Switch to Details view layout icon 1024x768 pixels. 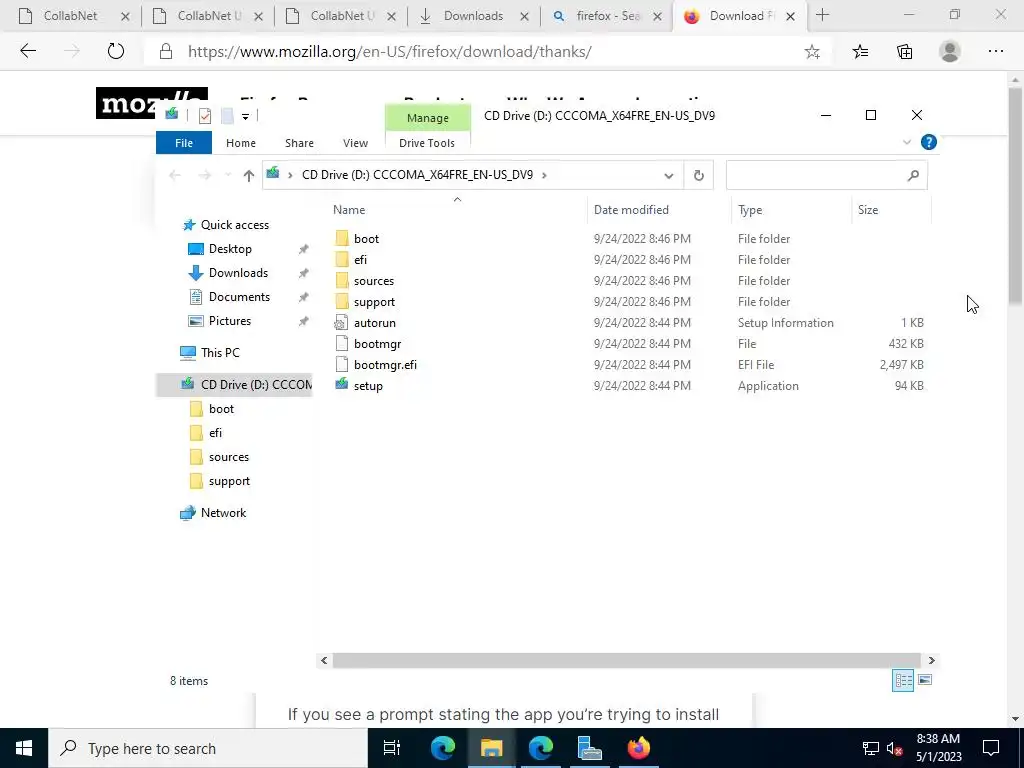click(903, 680)
